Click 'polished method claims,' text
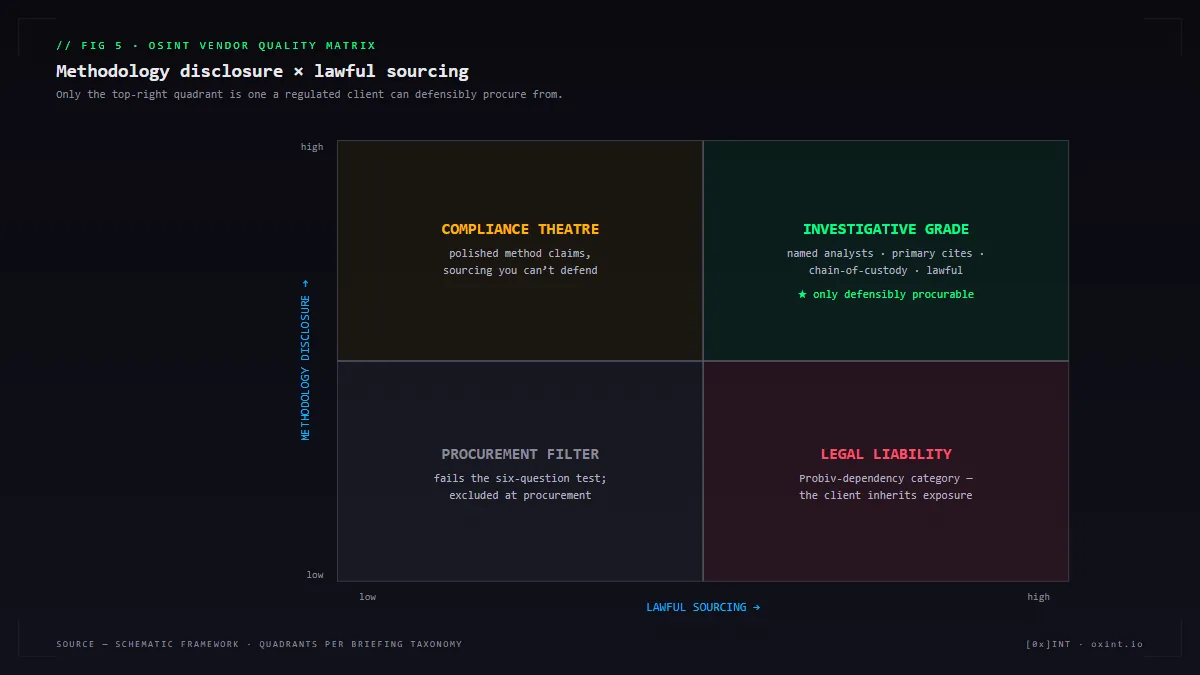Viewport: 1200px width, 675px height. coord(520,254)
